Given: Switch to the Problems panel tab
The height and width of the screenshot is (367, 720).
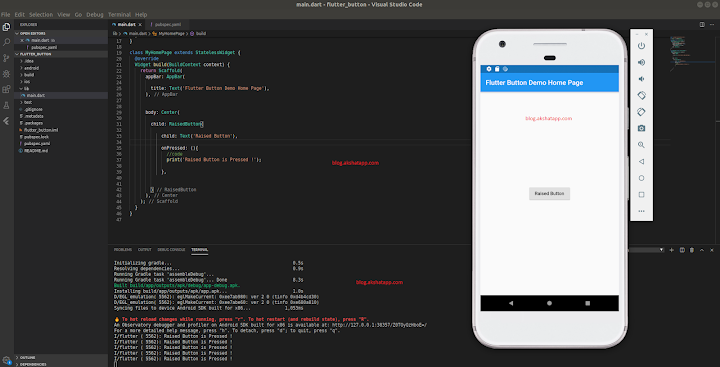Looking at the screenshot, I should (x=123, y=250).
